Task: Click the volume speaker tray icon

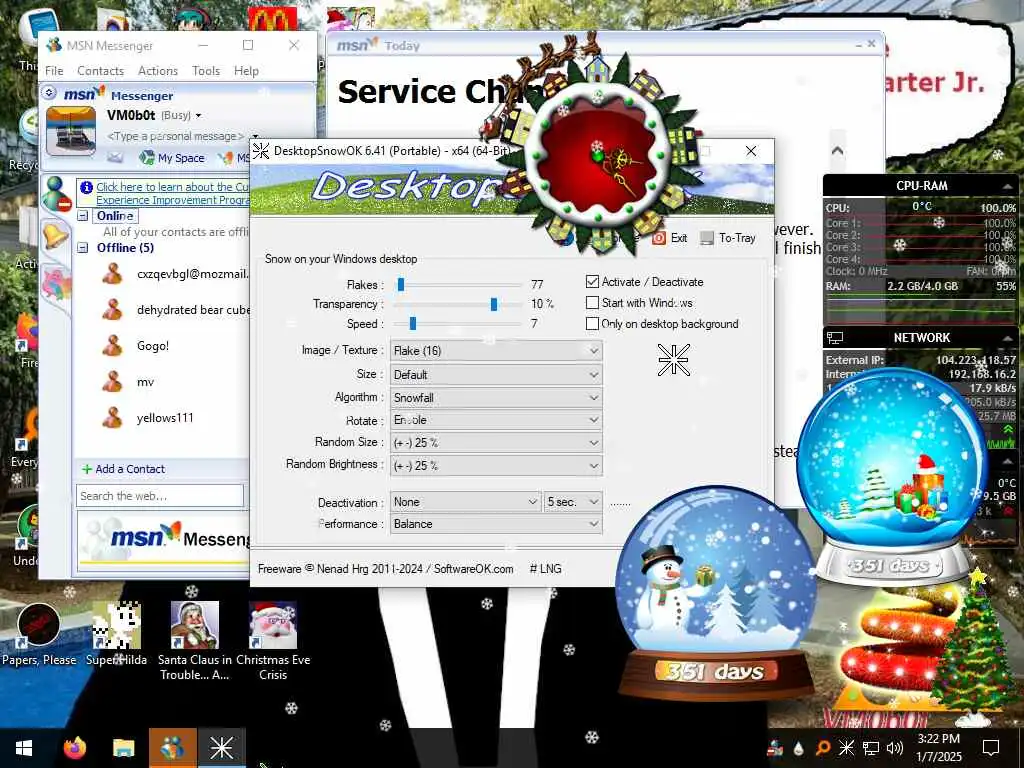Action: pyautogui.click(x=895, y=748)
